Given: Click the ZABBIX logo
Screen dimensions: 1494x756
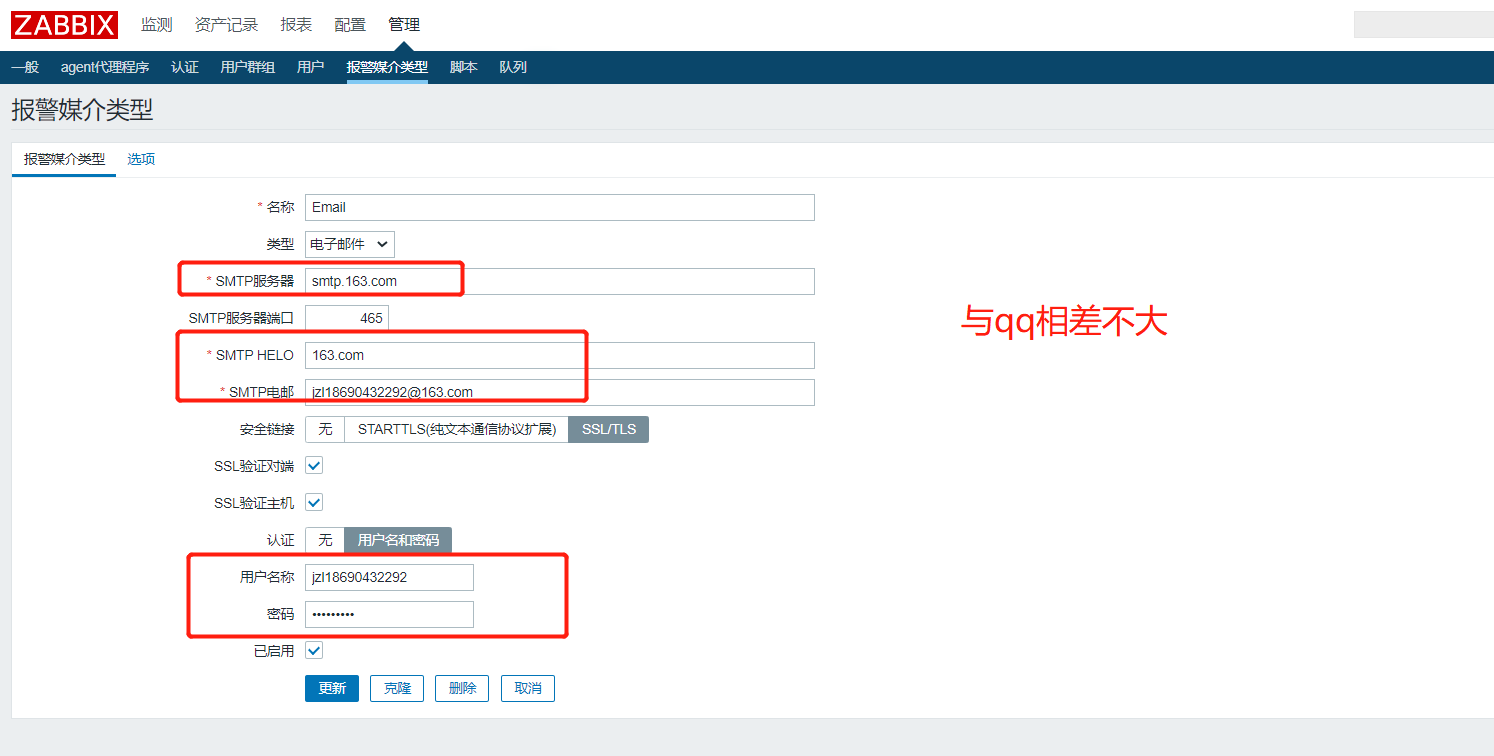Looking at the screenshot, I should pos(65,25).
